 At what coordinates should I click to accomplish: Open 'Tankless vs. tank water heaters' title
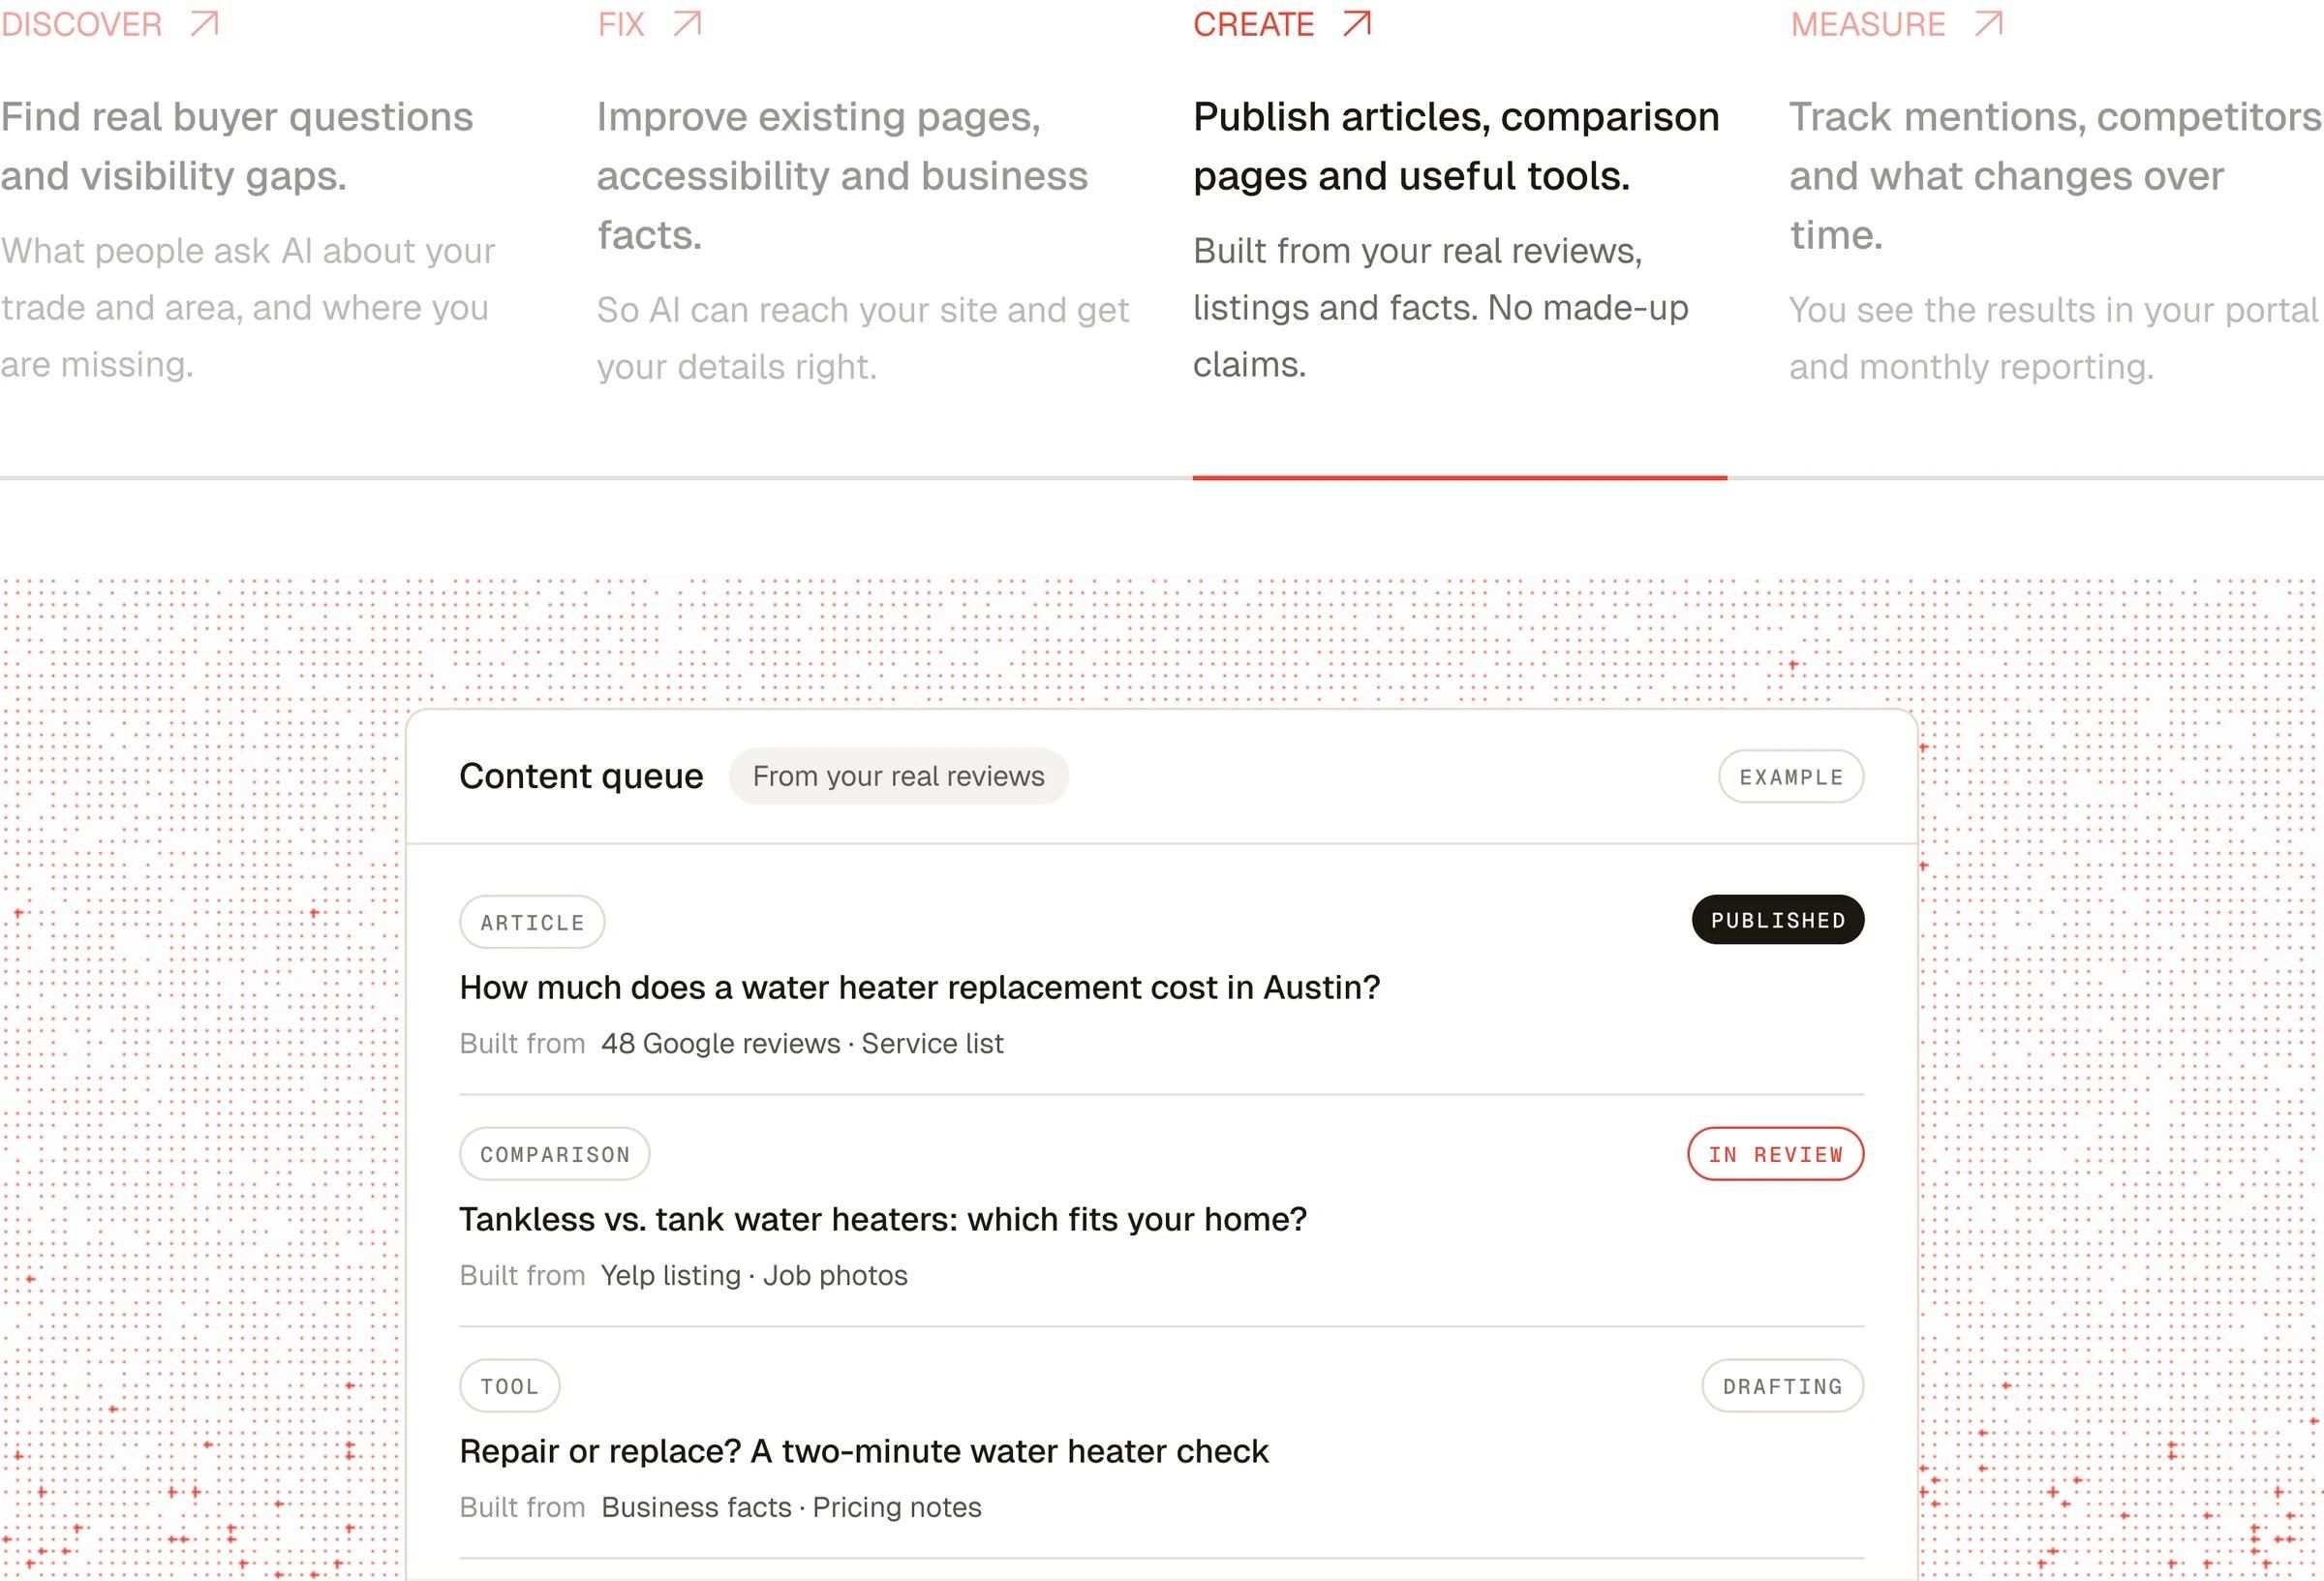click(883, 1220)
